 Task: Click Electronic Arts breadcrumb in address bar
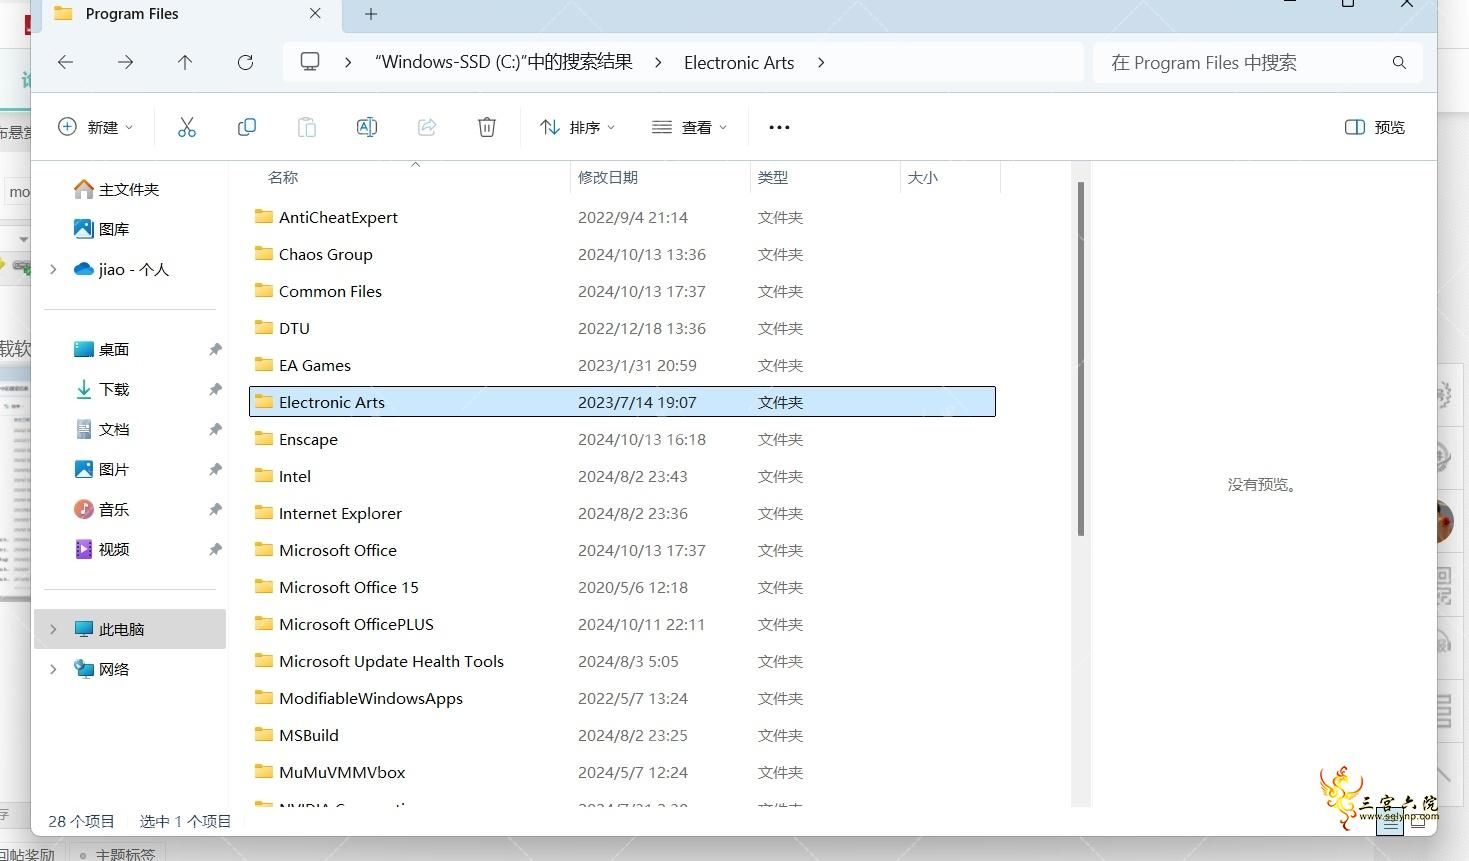coord(739,62)
